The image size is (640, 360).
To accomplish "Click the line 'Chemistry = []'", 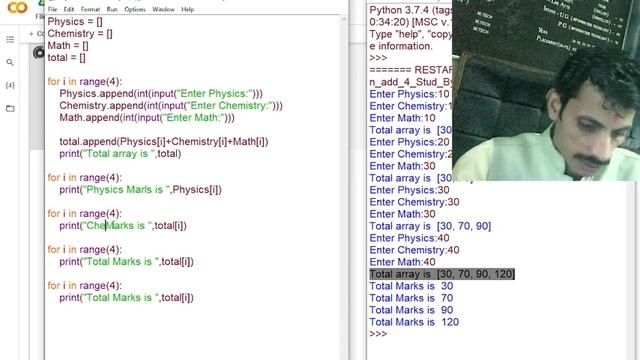I will [x=80, y=33].
